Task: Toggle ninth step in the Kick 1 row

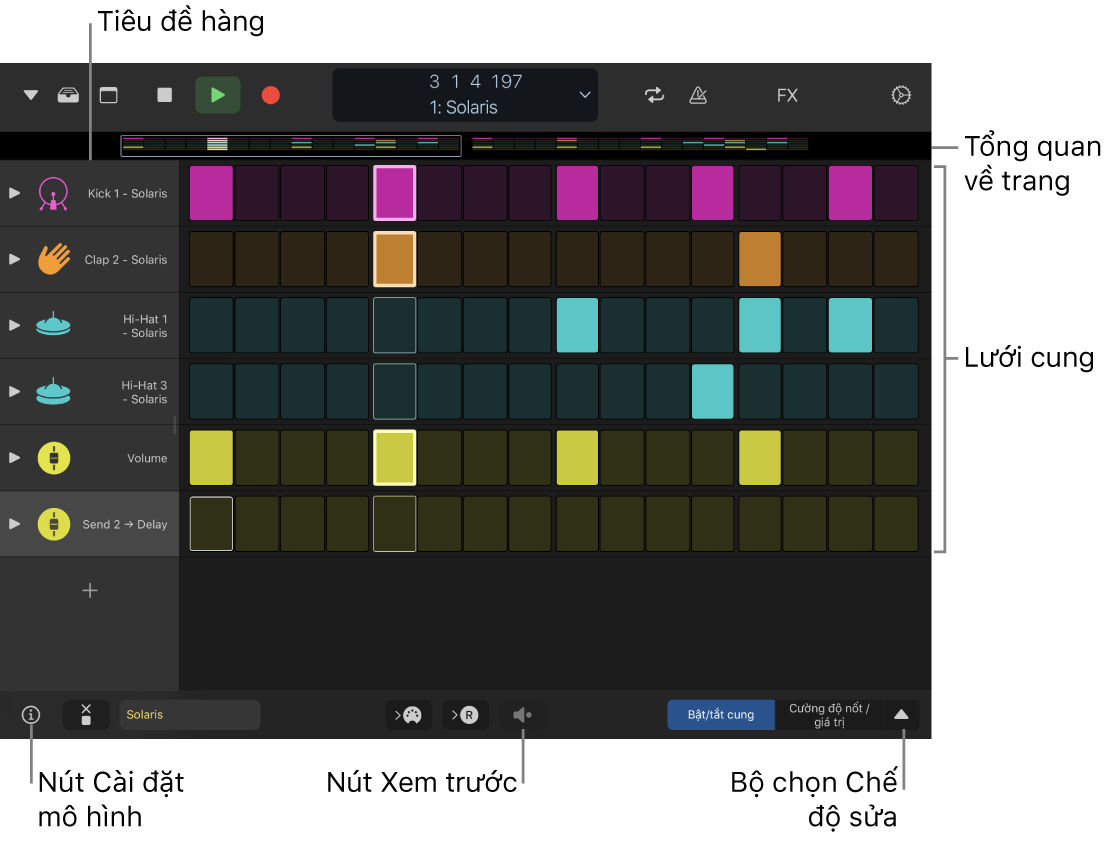Action: [x=577, y=193]
